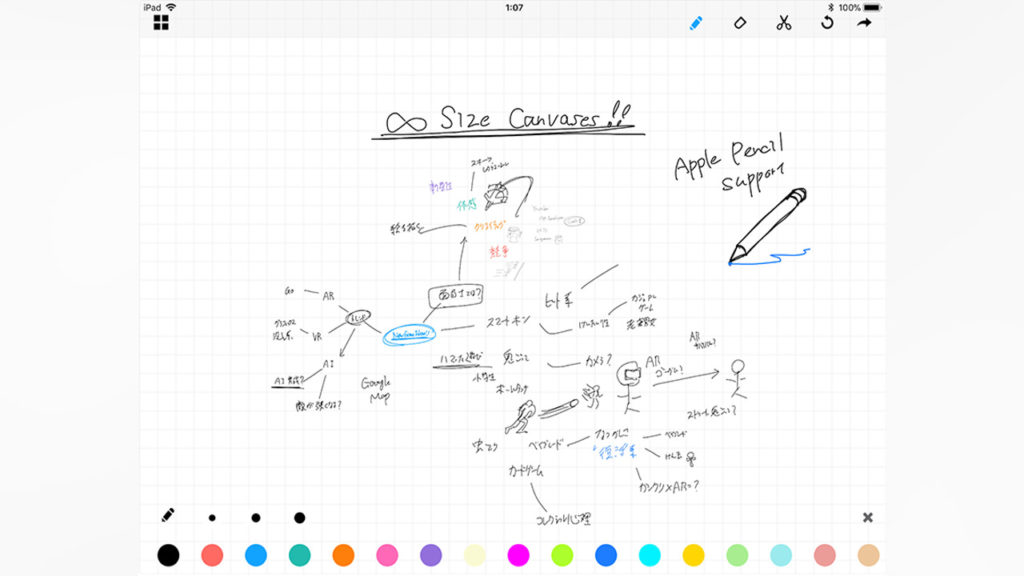This screenshot has height=576, width=1024.
Task: Select the eraser tool
Action: coord(740,24)
